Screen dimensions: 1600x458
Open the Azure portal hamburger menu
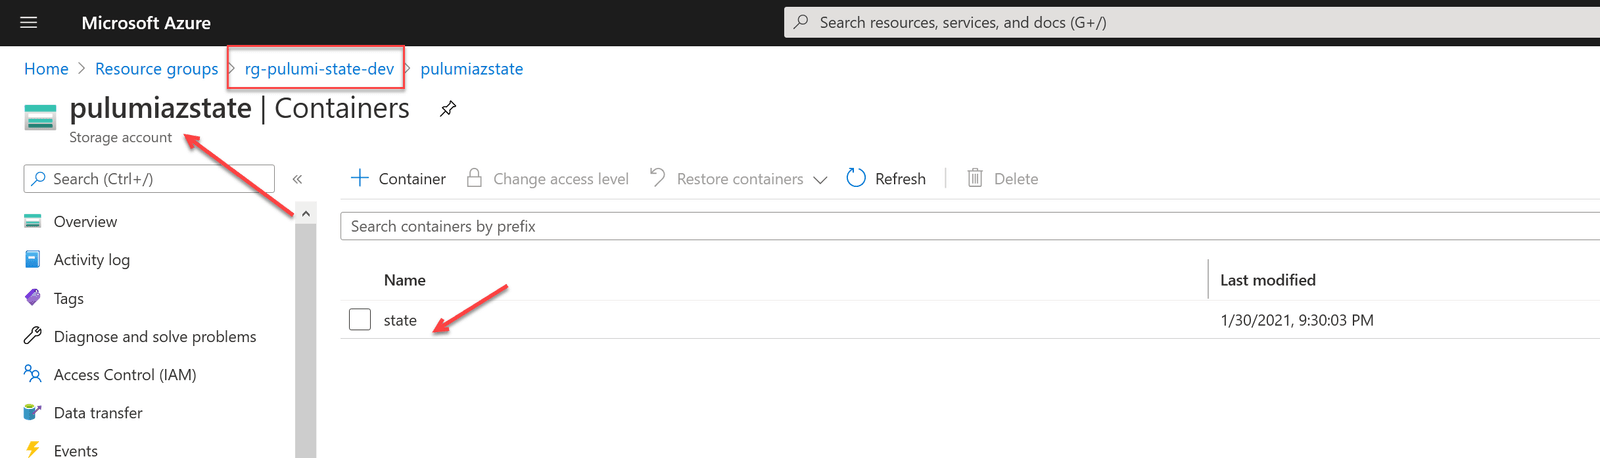(x=29, y=22)
